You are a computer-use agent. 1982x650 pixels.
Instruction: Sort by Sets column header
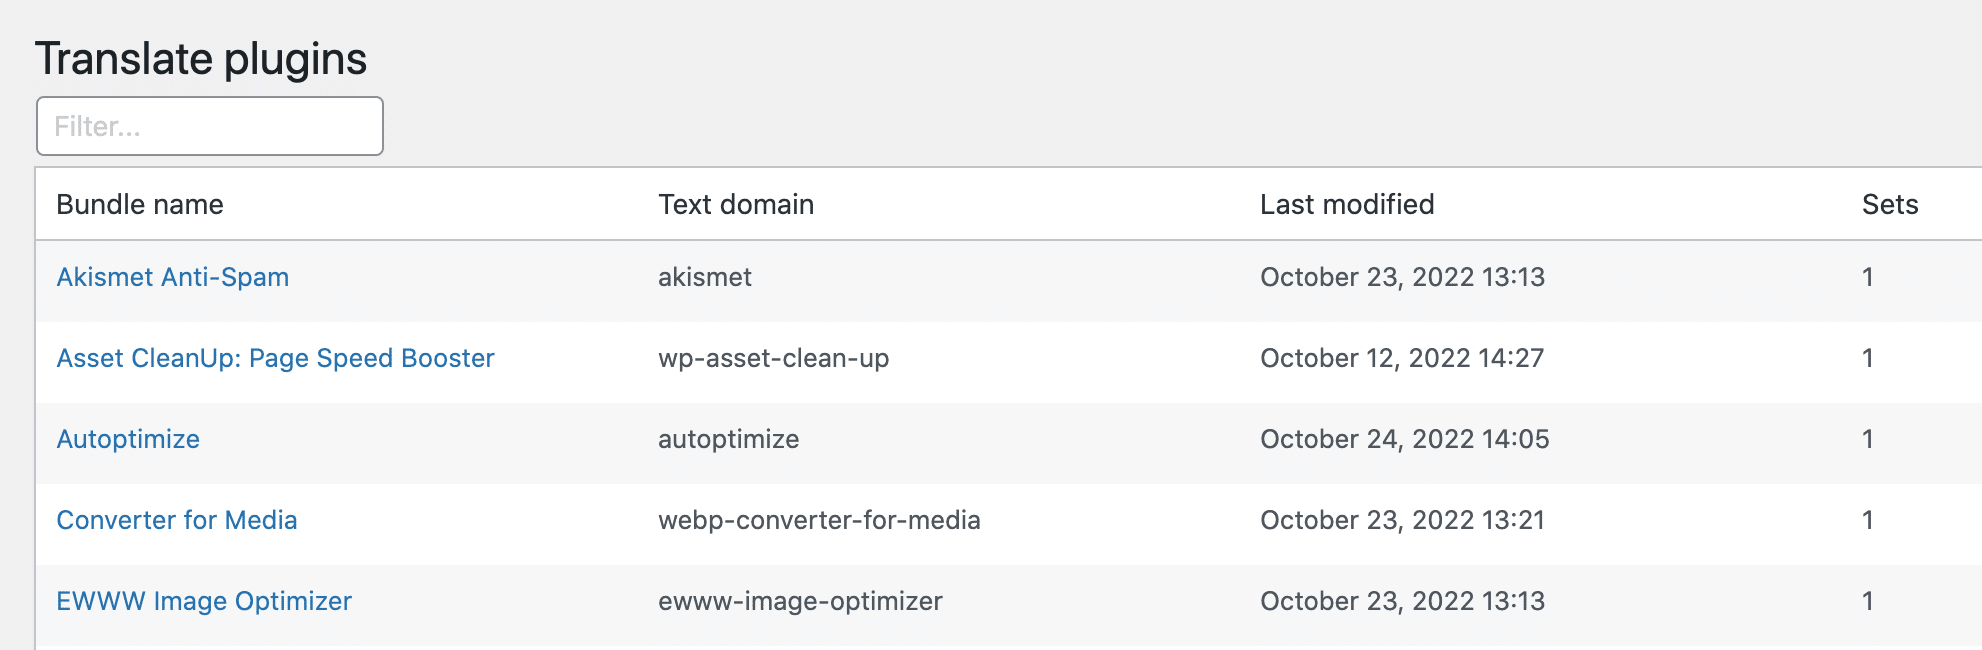point(1890,204)
